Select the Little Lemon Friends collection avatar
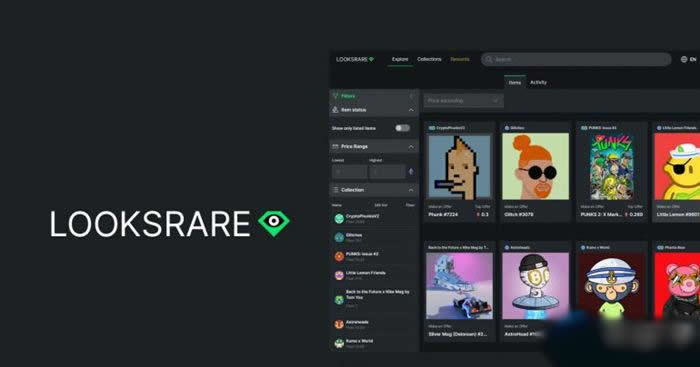The width and height of the screenshot is (700, 367). pos(339,275)
